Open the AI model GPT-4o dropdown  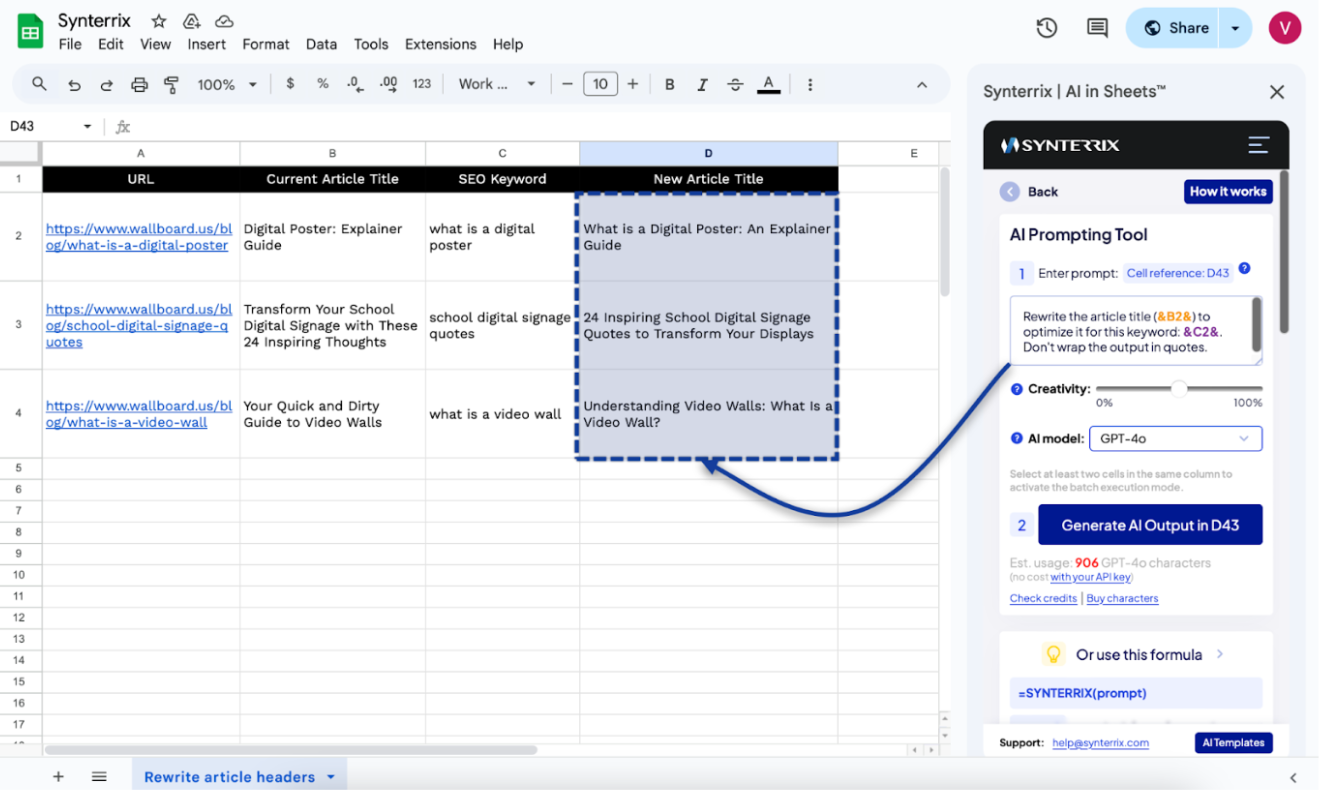[x=1174, y=438]
